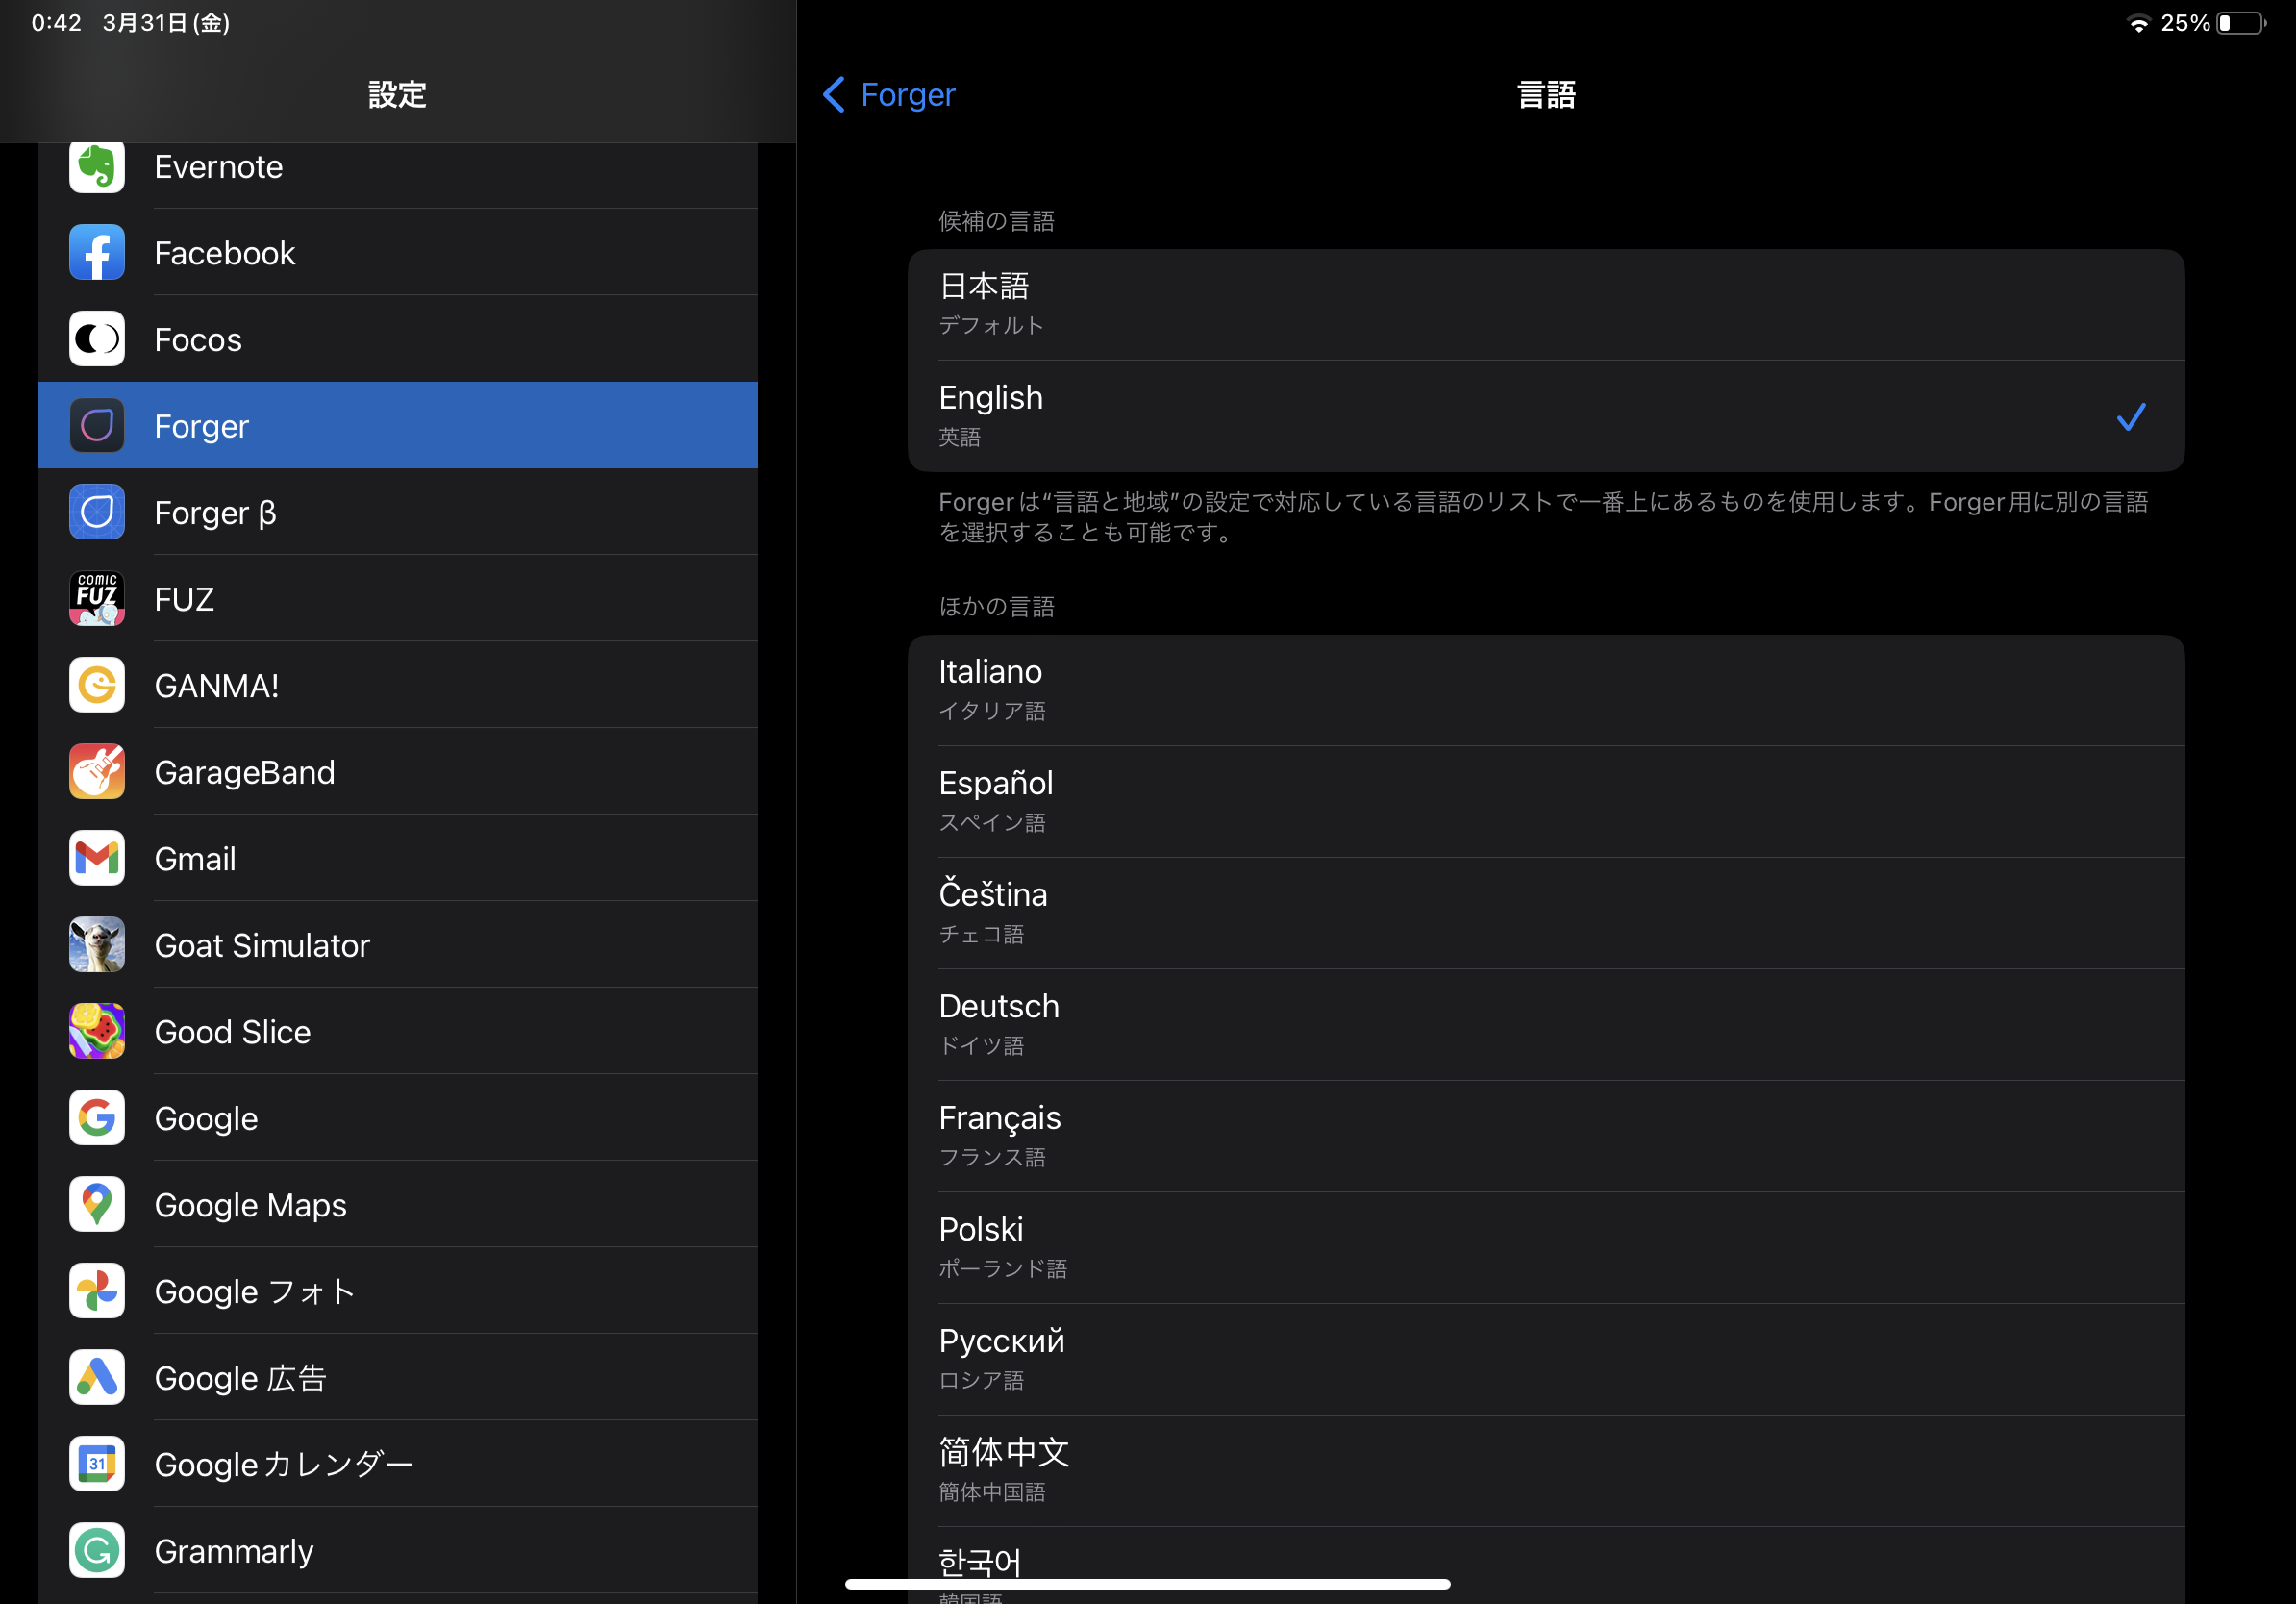2296x1604 pixels.
Task: Choose Polski language
Action: [1545, 1247]
